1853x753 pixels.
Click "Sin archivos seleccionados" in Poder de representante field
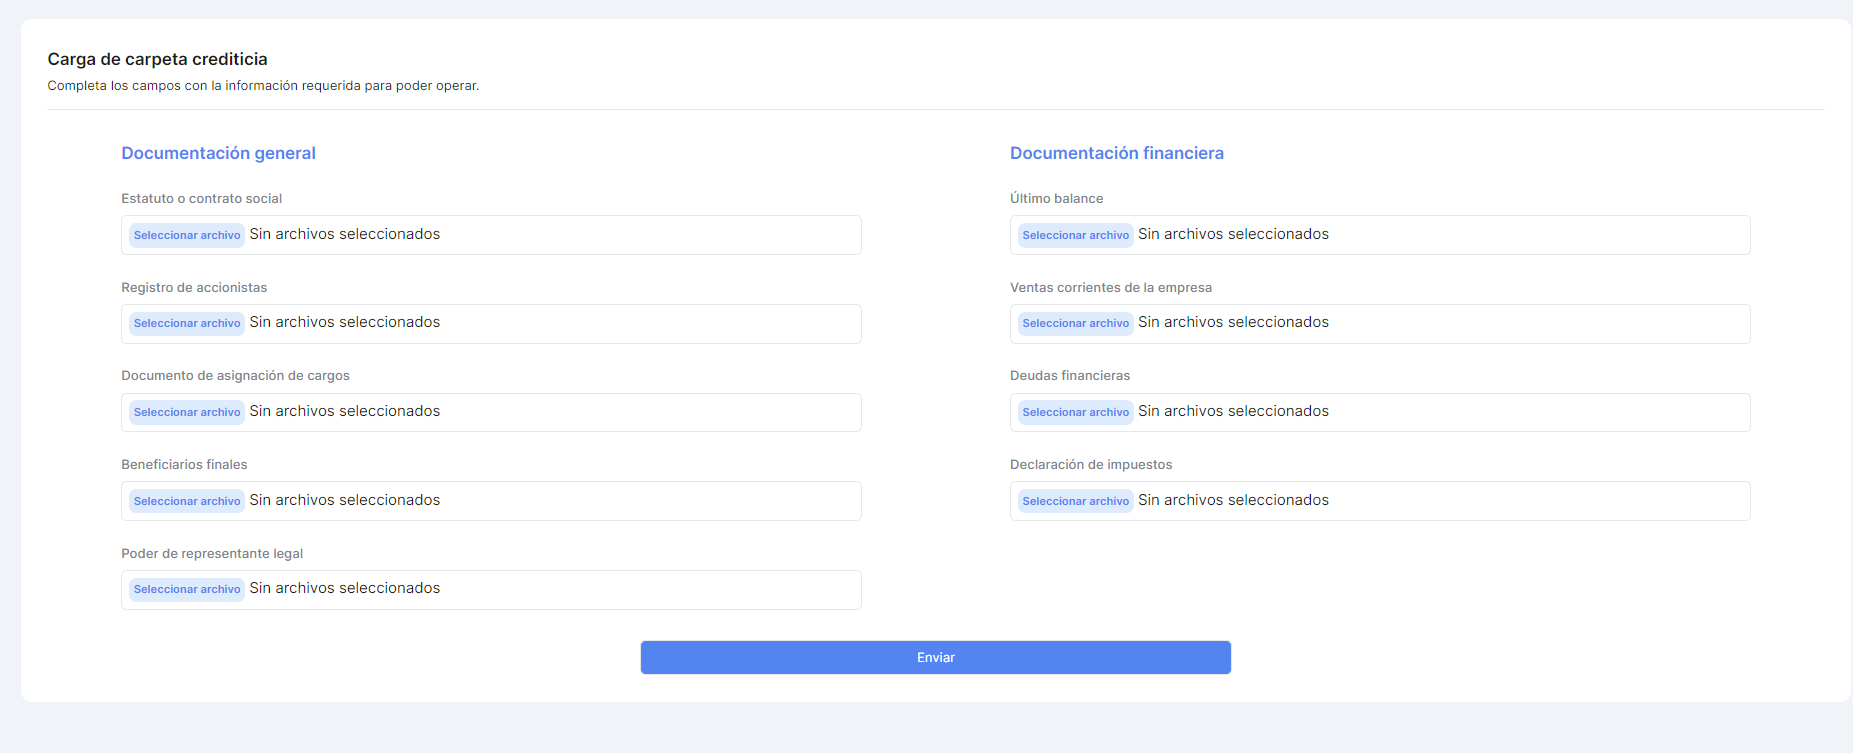pyautogui.click(x=345, y=588)
